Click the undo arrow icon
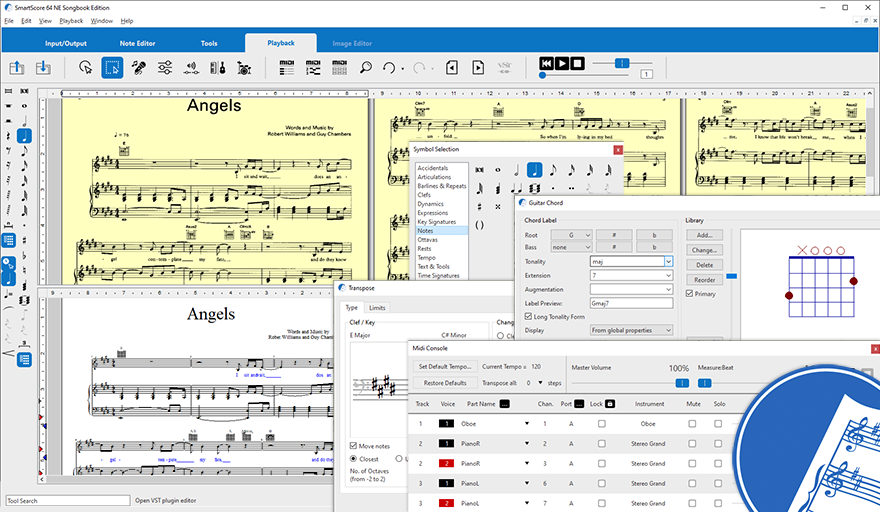This screenshot has width=880, height=512. point(389,68)
